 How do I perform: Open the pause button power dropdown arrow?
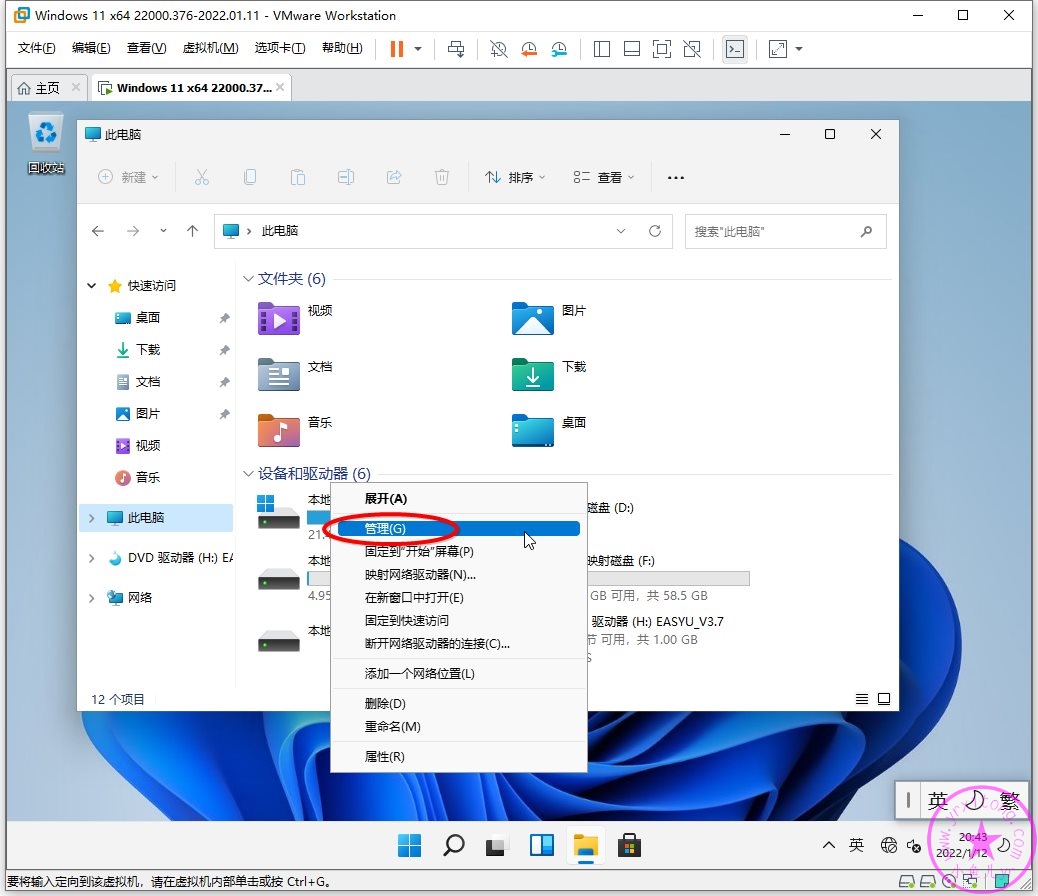point(418,49)
